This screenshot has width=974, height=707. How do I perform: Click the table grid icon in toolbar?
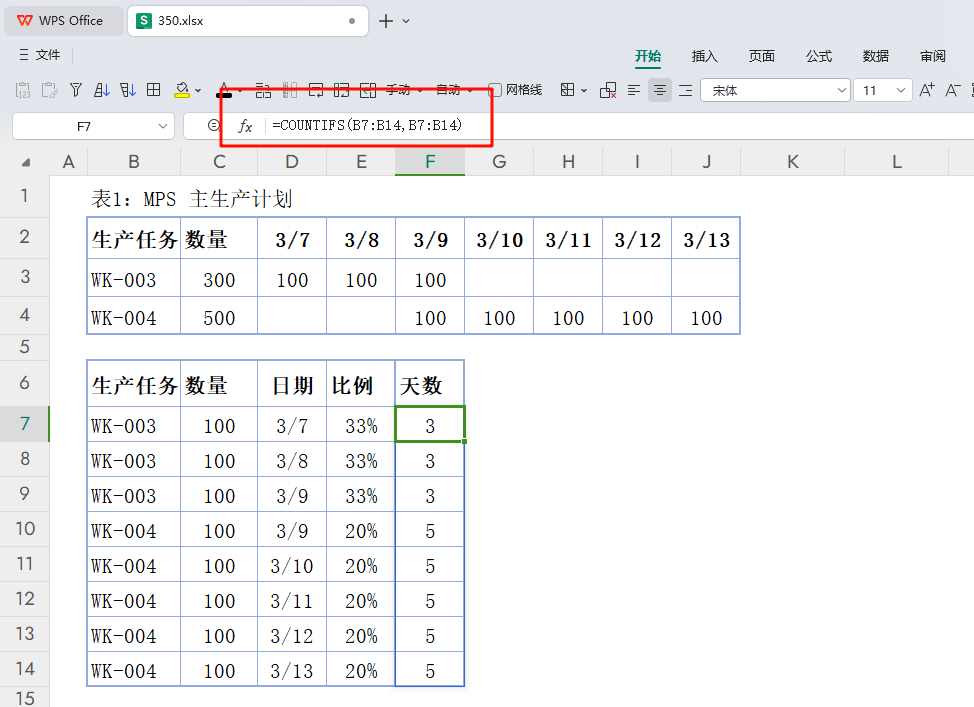[x=153, y=90]
